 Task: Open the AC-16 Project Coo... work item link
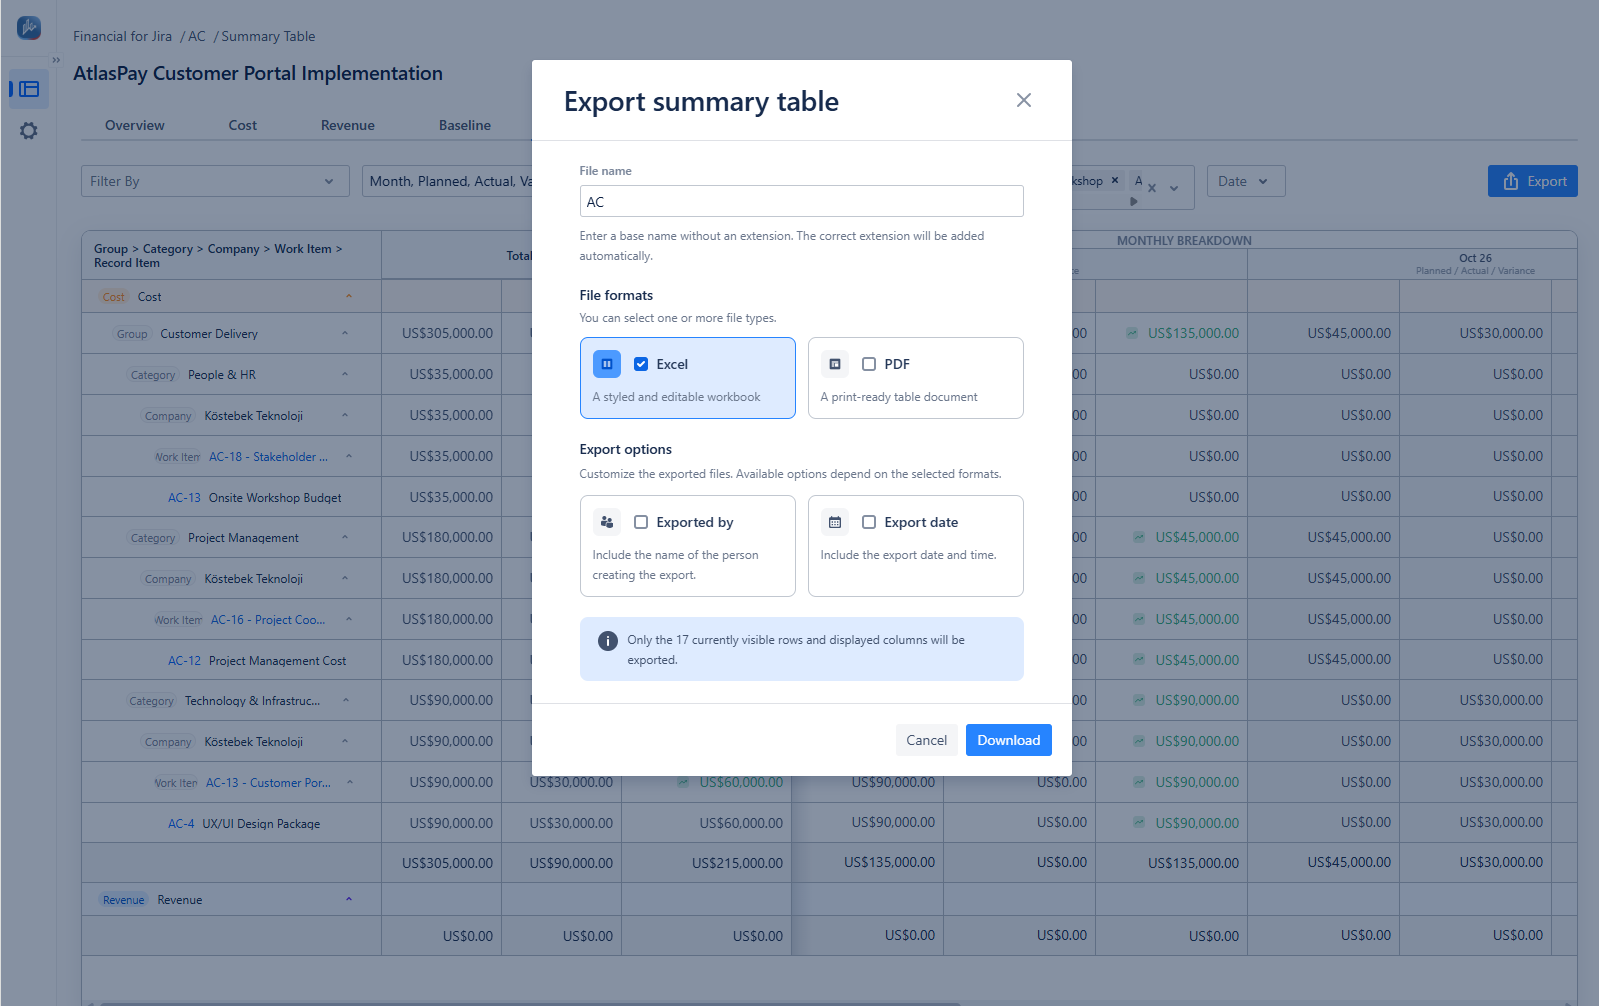[x=268, y=620]
